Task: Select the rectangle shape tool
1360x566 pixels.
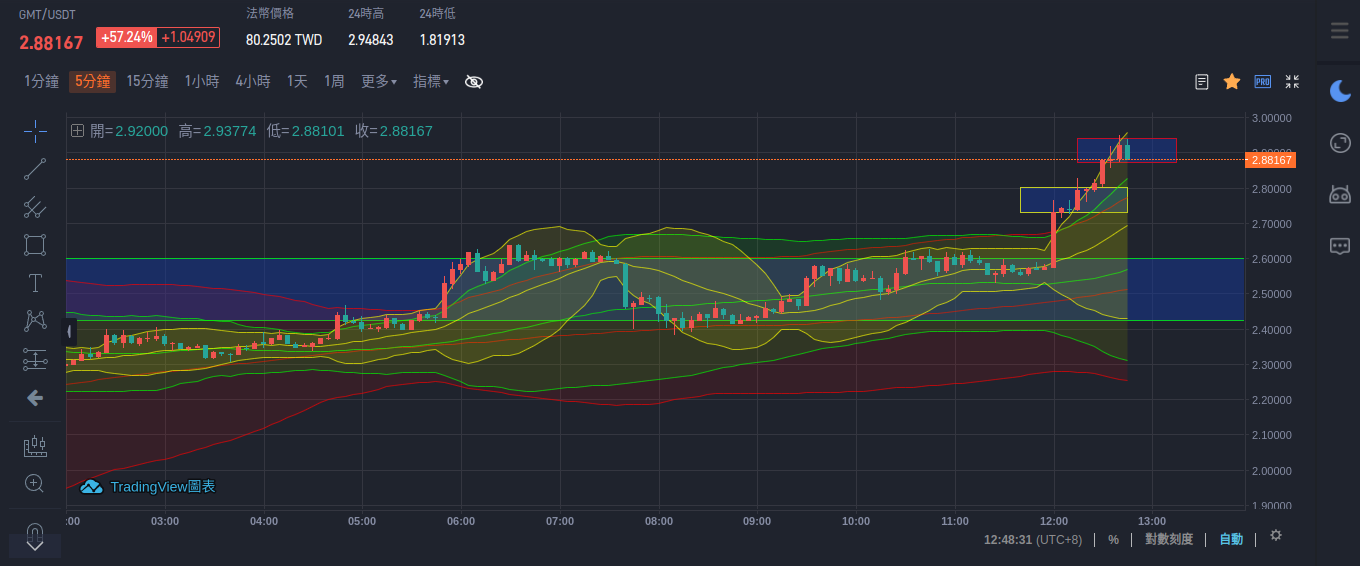Action: pos(35,245)
